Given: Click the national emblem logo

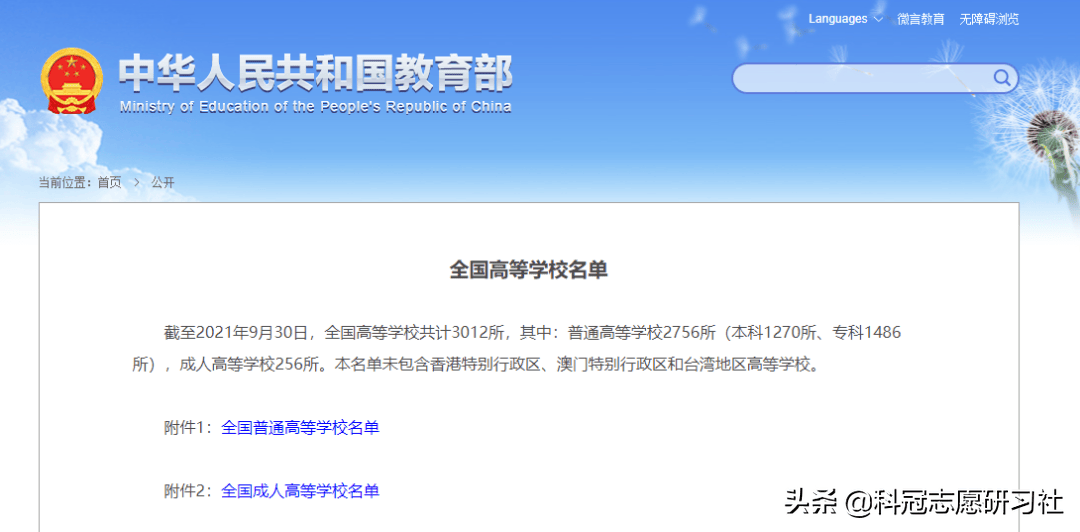Looking at the screenshot, I should point(72,81).
